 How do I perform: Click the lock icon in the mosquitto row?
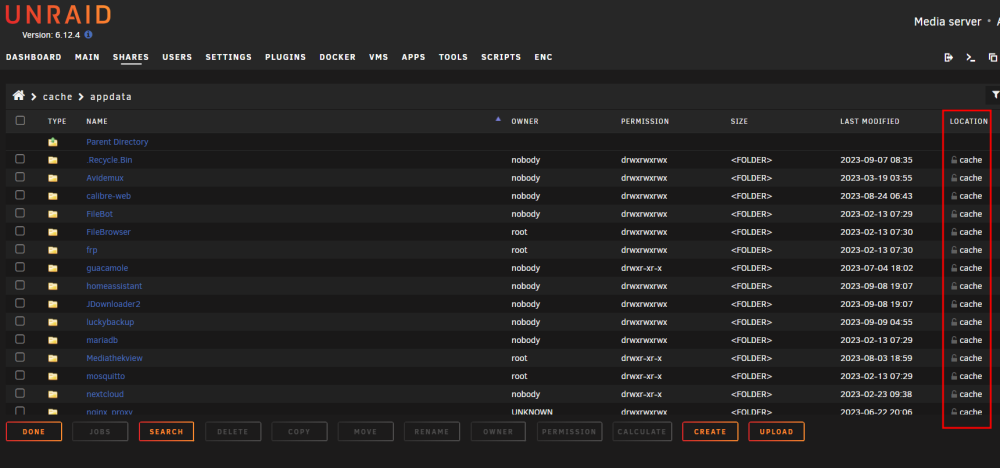tap(954, 376)
